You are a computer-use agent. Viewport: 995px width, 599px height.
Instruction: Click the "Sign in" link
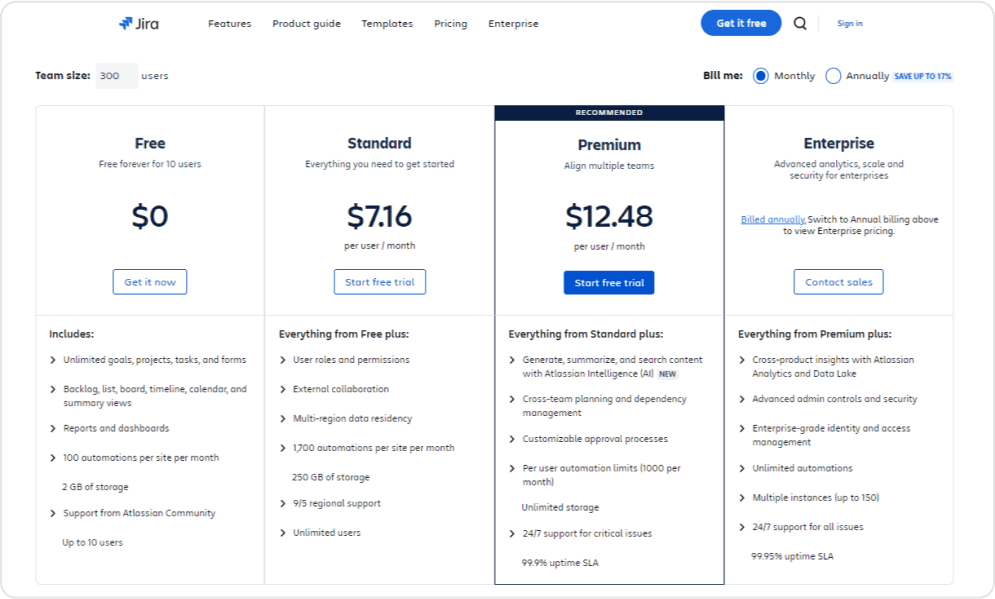tap(849, 23)
